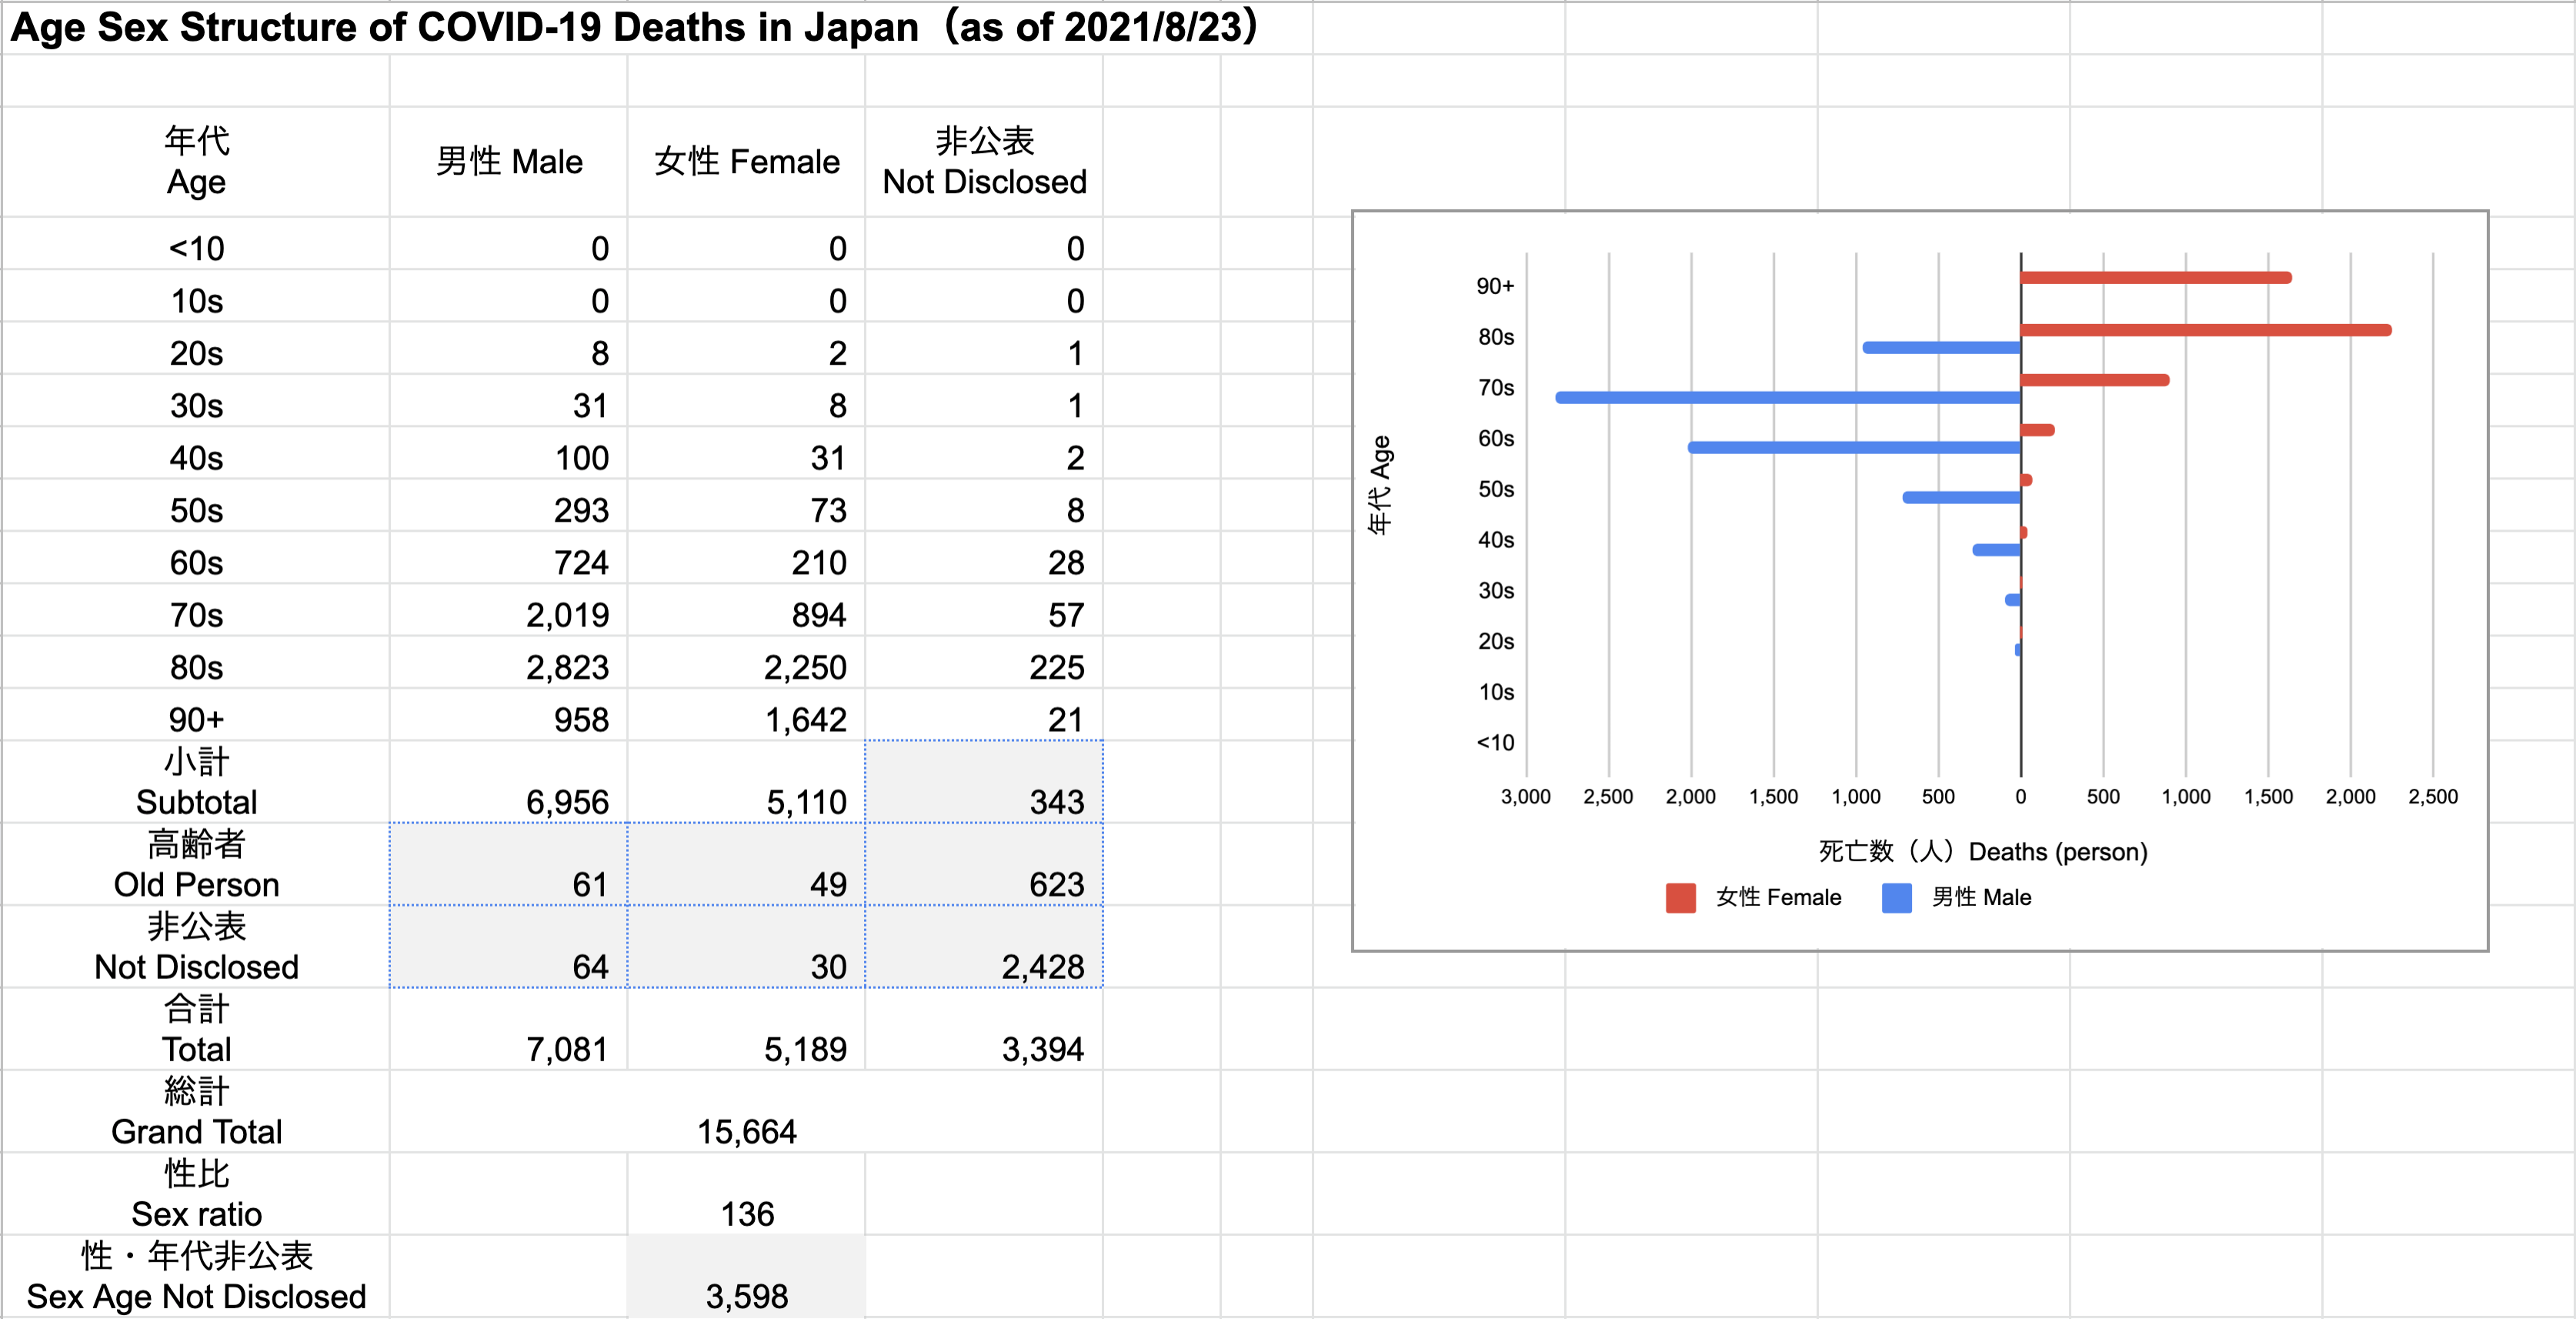Viewport: 2576px width, 1319px height.
Task: Click the Old Person female cell showing 49
Action: click(747, 864)
